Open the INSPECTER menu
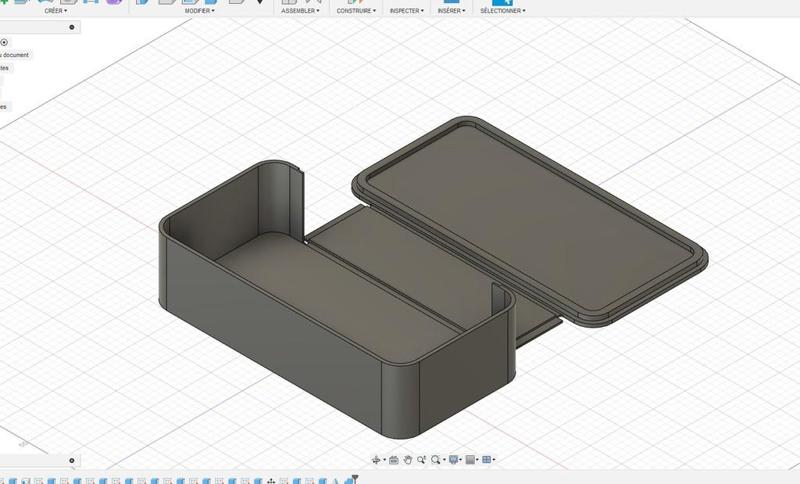Image resolution: width=800 pixels, height=484 pixels. tap(406, 11)
